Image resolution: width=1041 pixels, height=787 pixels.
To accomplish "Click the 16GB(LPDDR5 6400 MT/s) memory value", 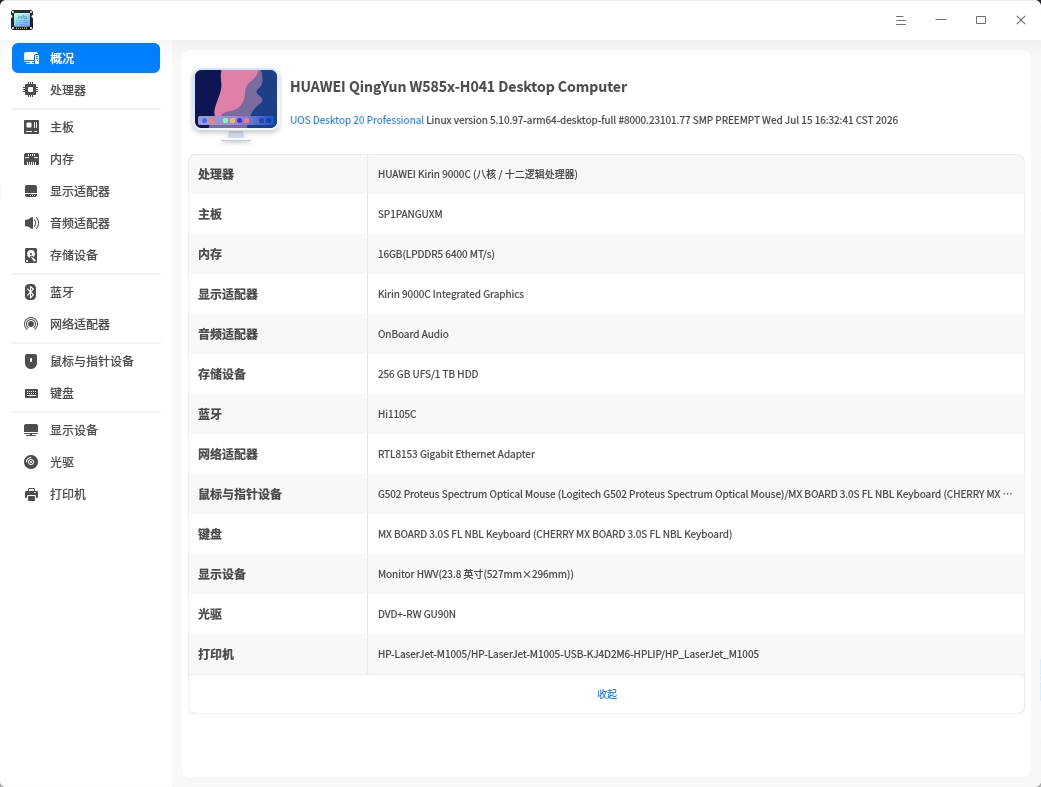I will [x=436, y=254].
